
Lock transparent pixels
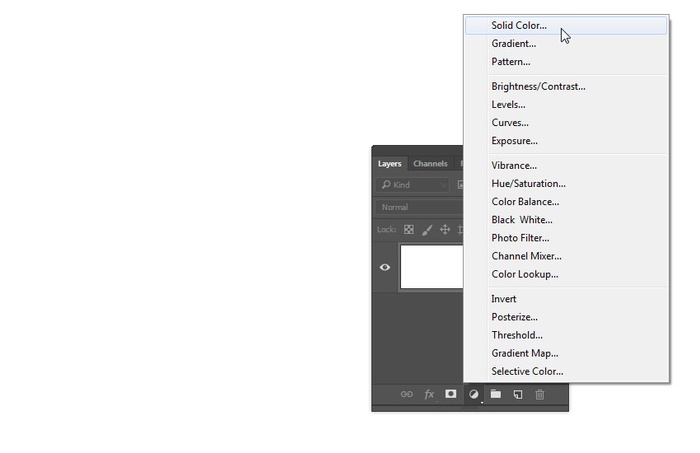409,229
